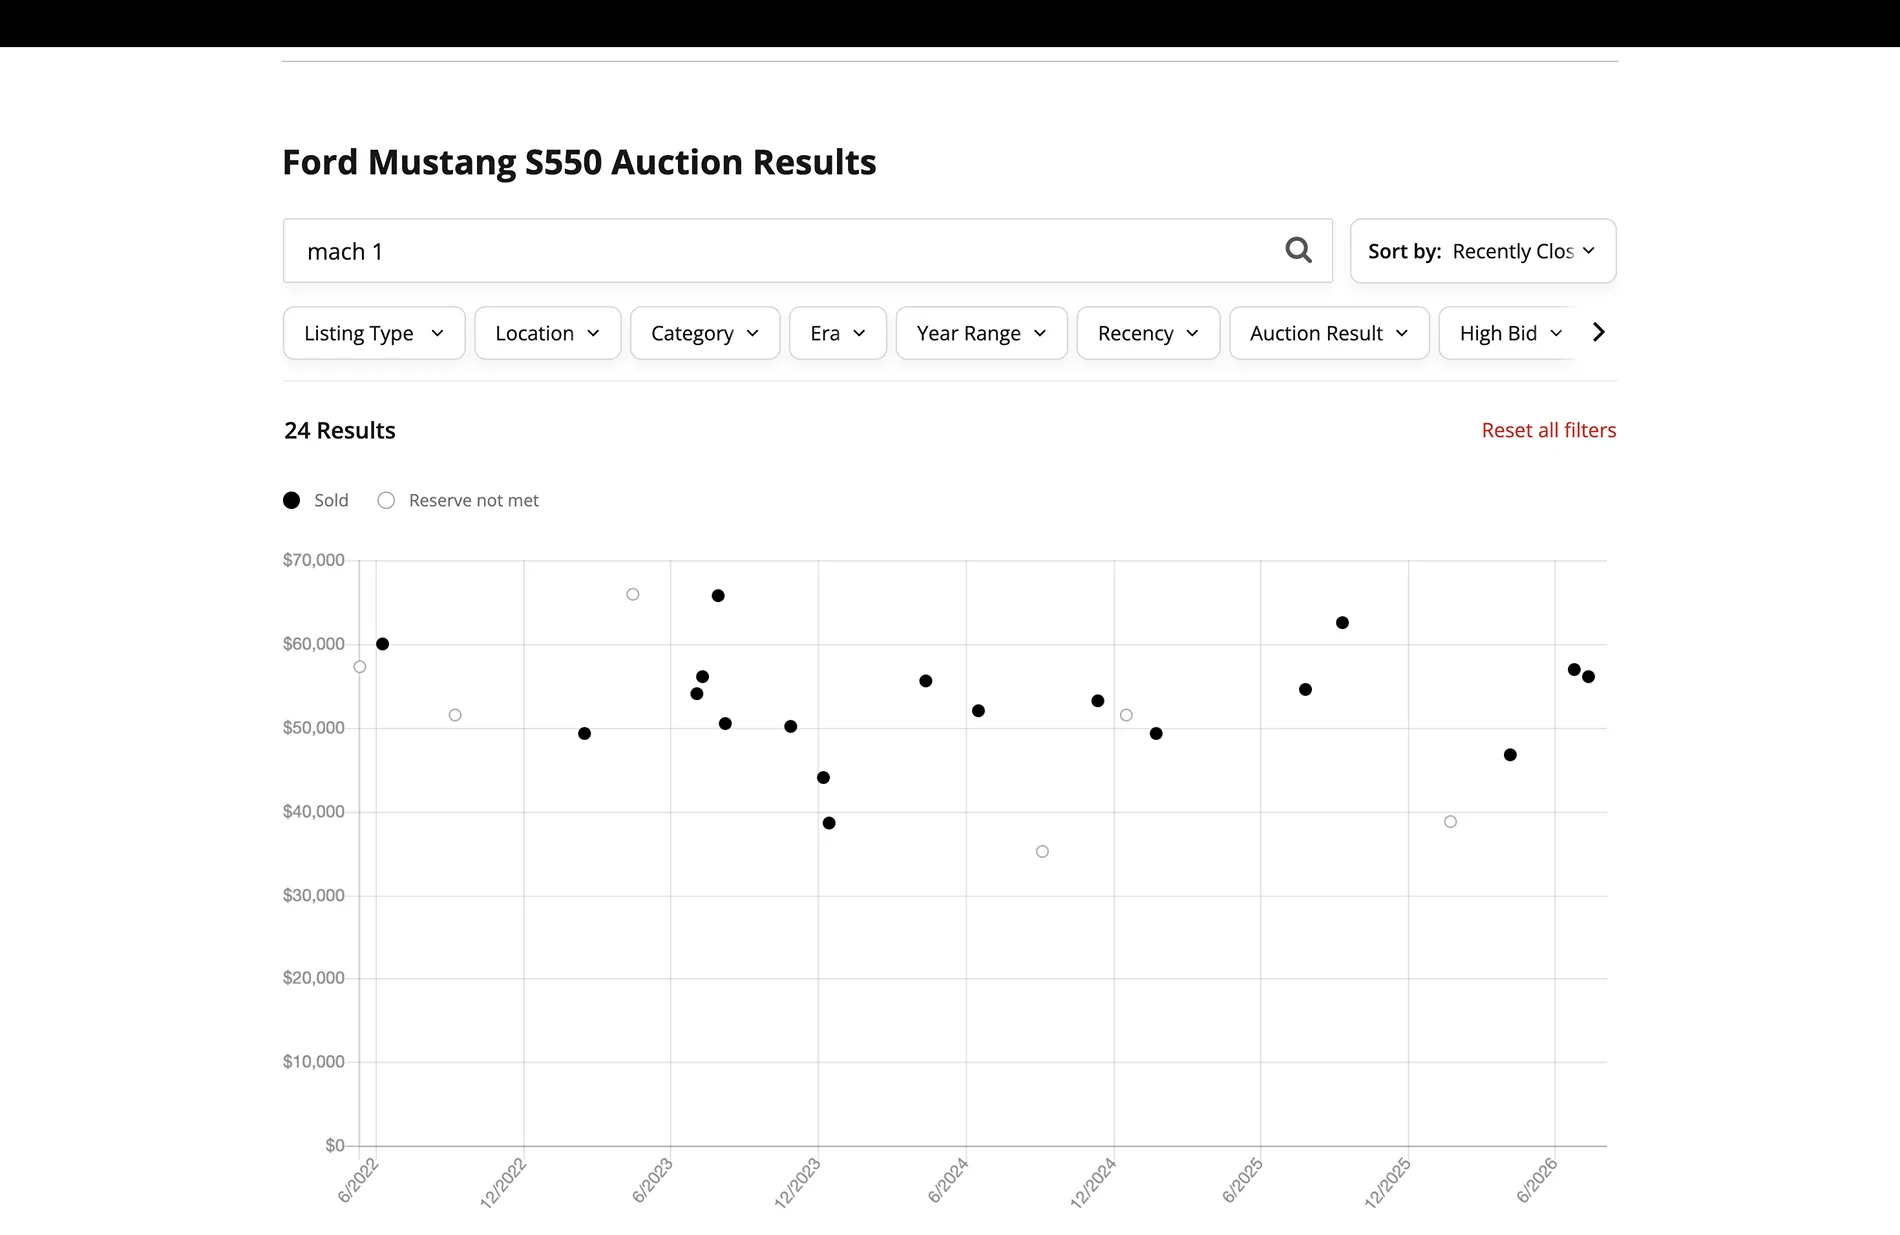The height and width of the screenshot is (1235, 1900).
Task: Select the sold point near $47,000 before 6/2026
Action: point(1510,755)
